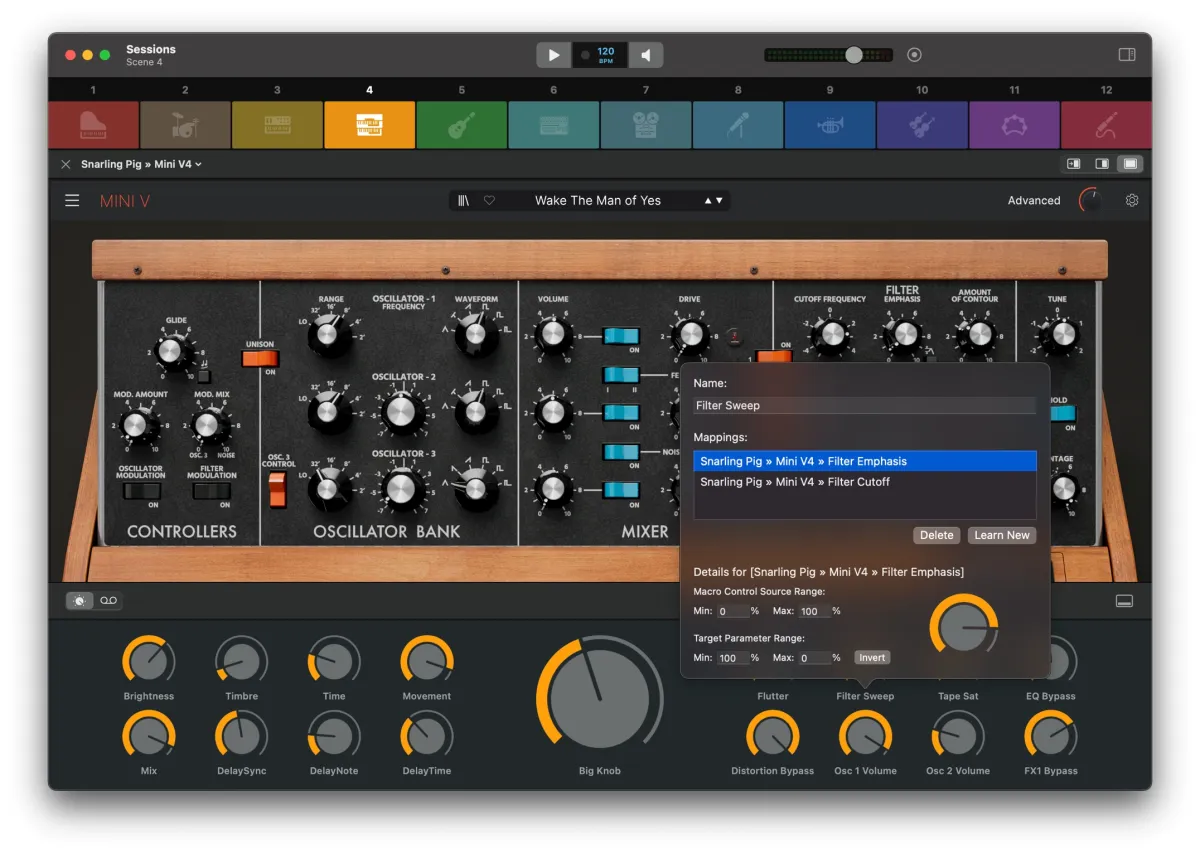This screenshot has width=1200, height=854.
Task: Click the Cutoff Frequency knob
Action: click(830, 336)
